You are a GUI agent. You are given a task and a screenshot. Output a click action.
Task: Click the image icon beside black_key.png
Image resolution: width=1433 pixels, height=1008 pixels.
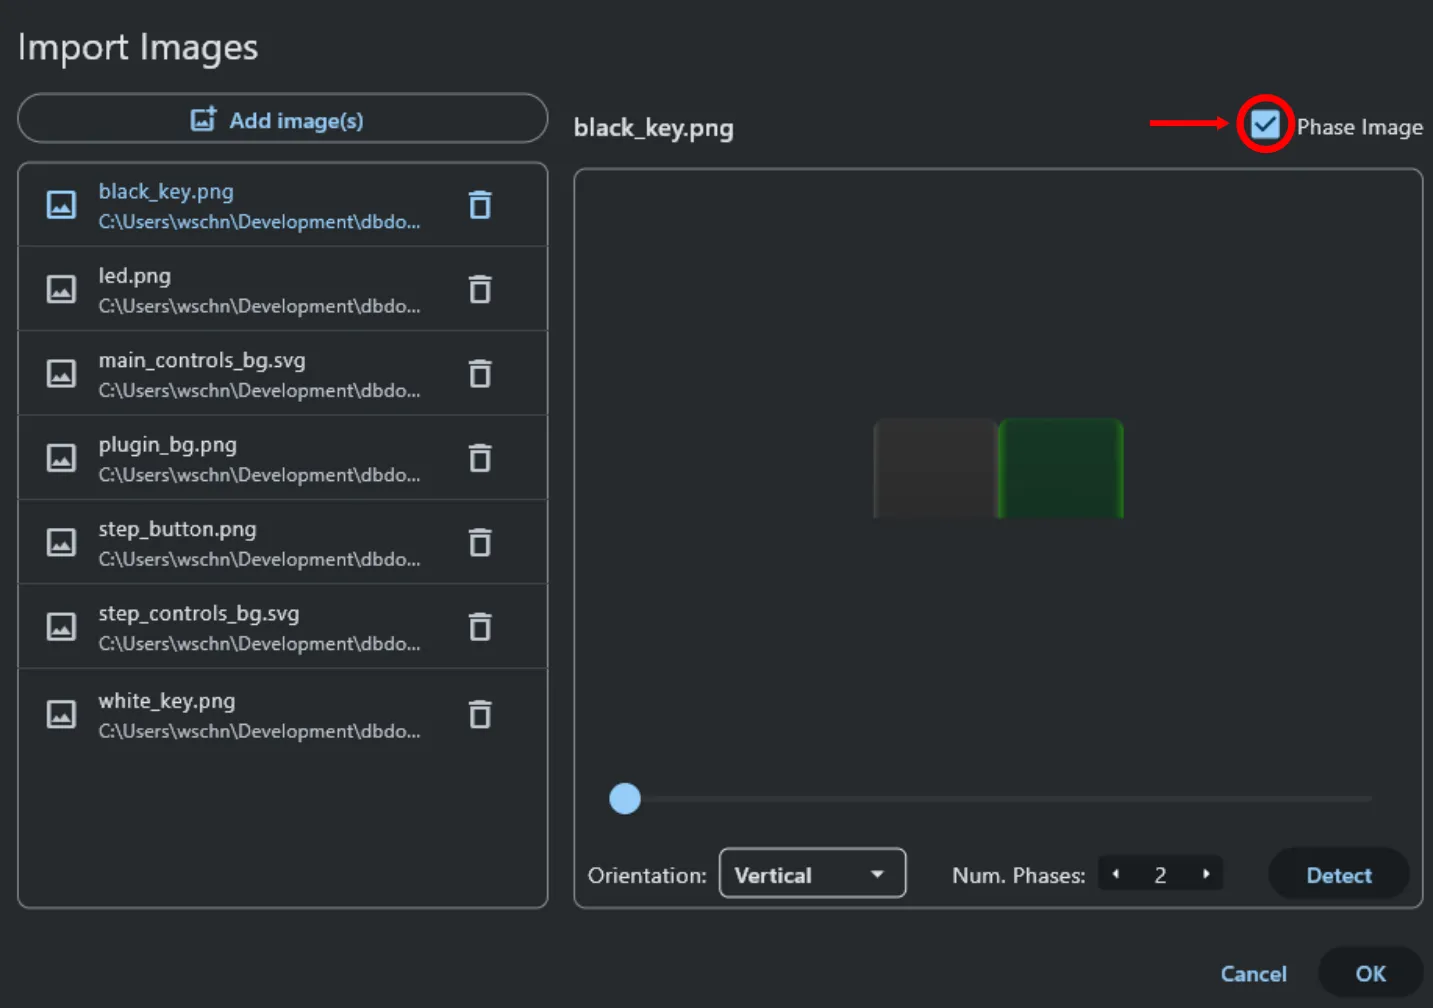(61, 205)
